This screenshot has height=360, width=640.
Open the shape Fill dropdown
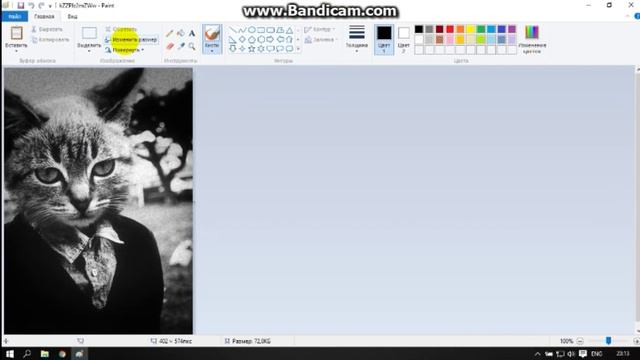point(321,40)
